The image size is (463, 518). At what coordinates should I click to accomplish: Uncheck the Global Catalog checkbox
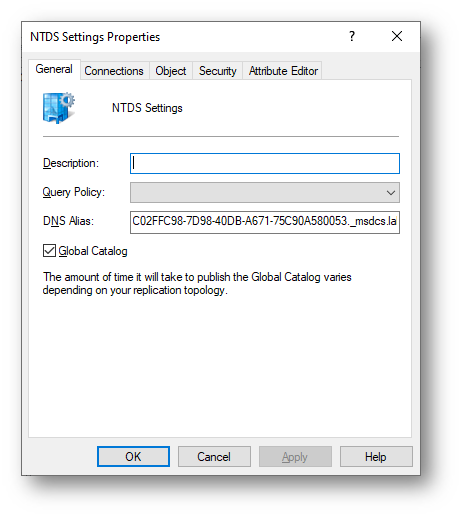coord(49,251)
